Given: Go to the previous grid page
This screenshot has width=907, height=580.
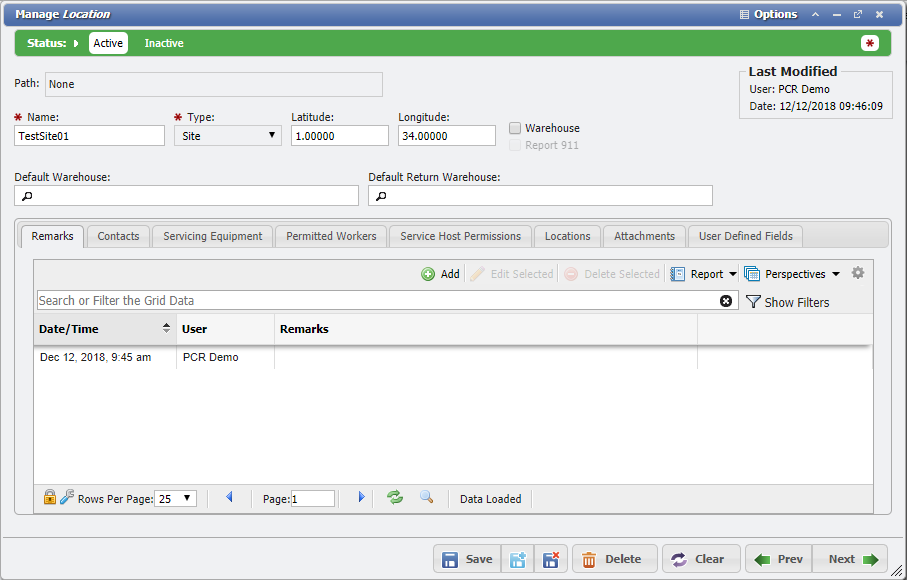Looking at the screenshot, I should [229, 498].
